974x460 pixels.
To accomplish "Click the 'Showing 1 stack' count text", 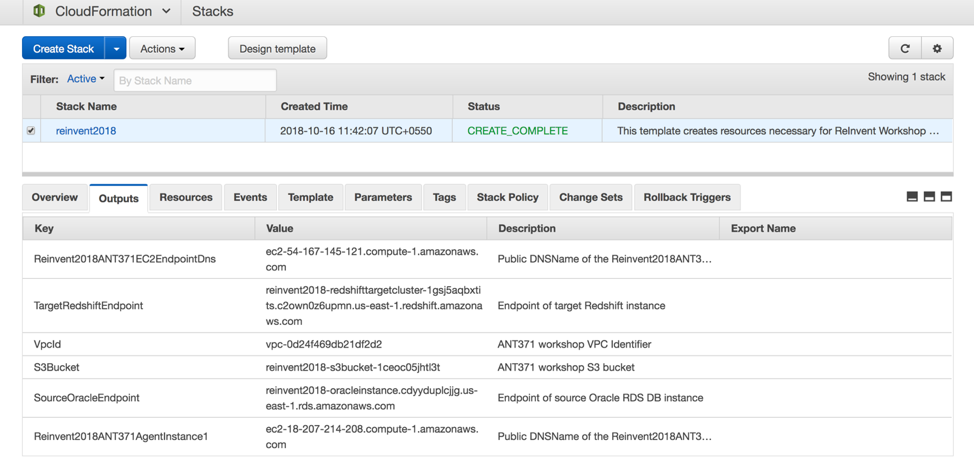I will coord(906,77).
